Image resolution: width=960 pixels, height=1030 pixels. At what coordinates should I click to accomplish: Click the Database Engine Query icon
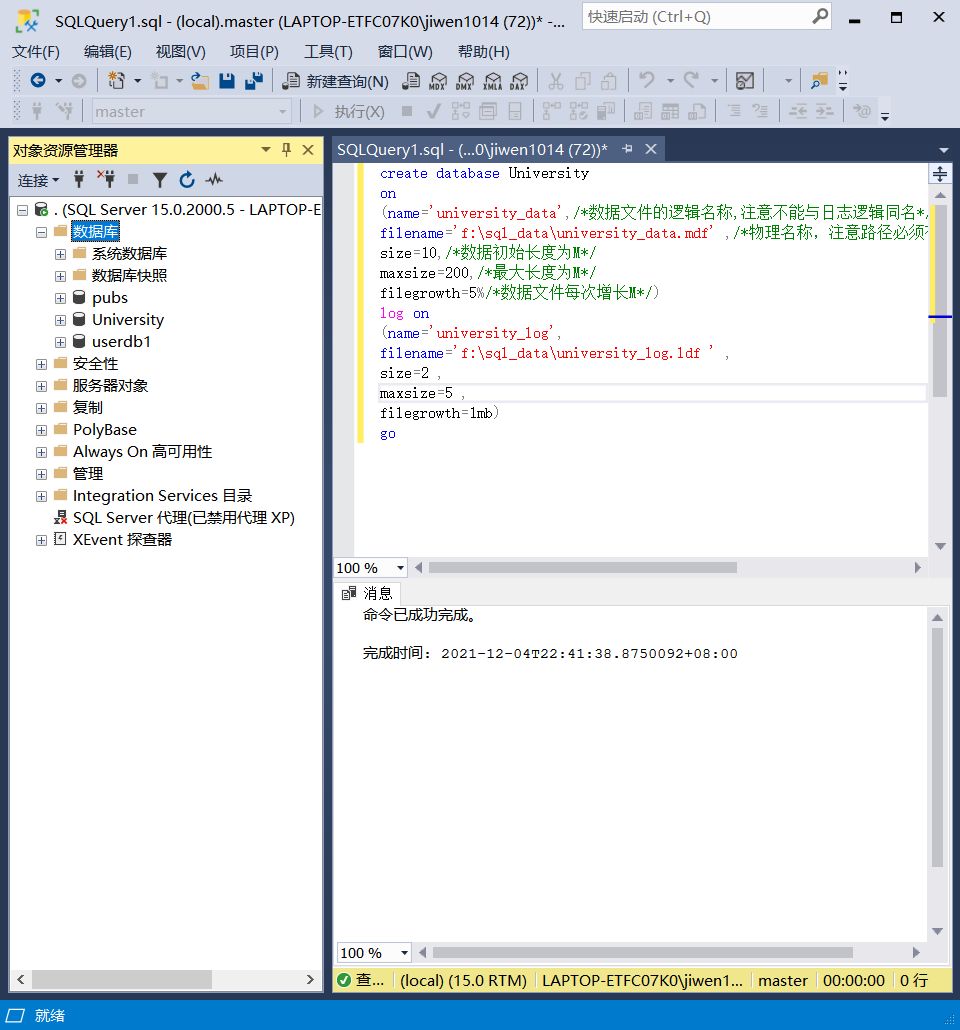coord(411,81)
